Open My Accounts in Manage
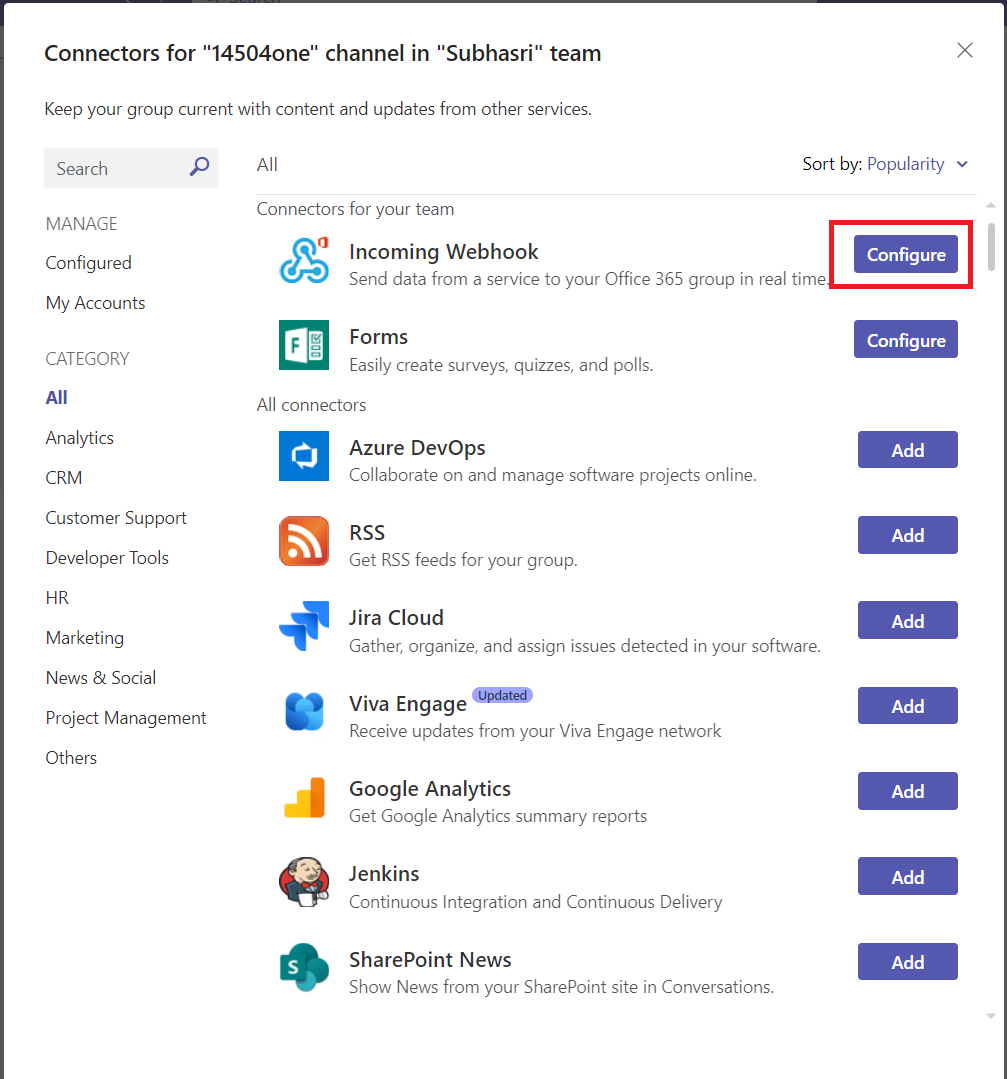 (x=95, y=303)
